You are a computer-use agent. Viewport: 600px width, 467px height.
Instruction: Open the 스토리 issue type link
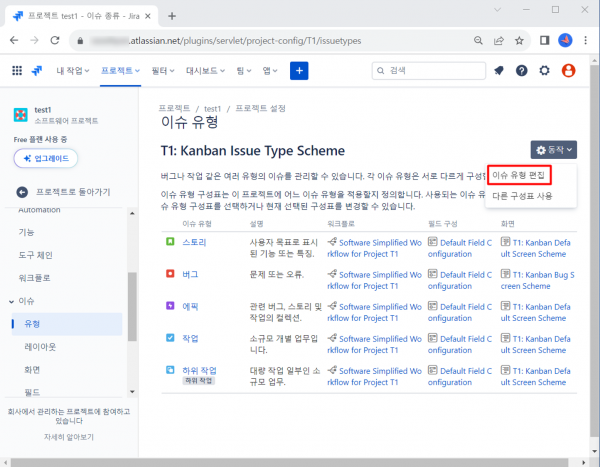(194, 241)
